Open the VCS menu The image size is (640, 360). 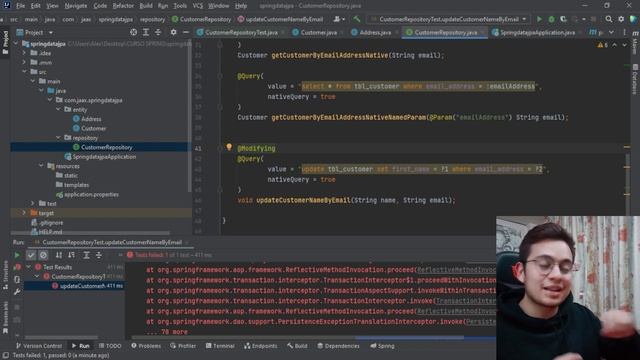tap(198, 6)
